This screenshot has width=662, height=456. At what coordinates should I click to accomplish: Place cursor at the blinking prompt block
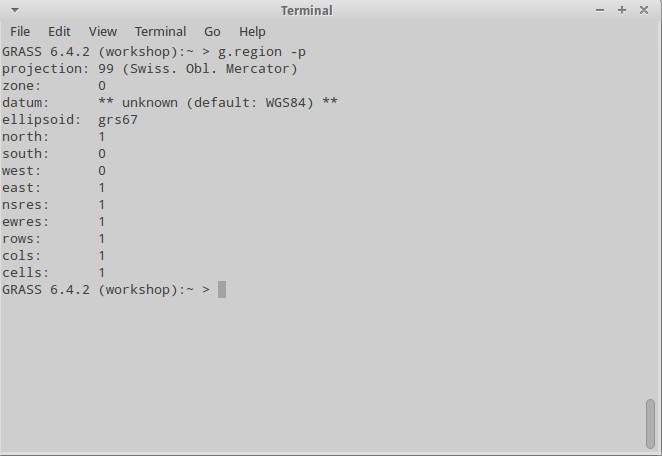222,290
